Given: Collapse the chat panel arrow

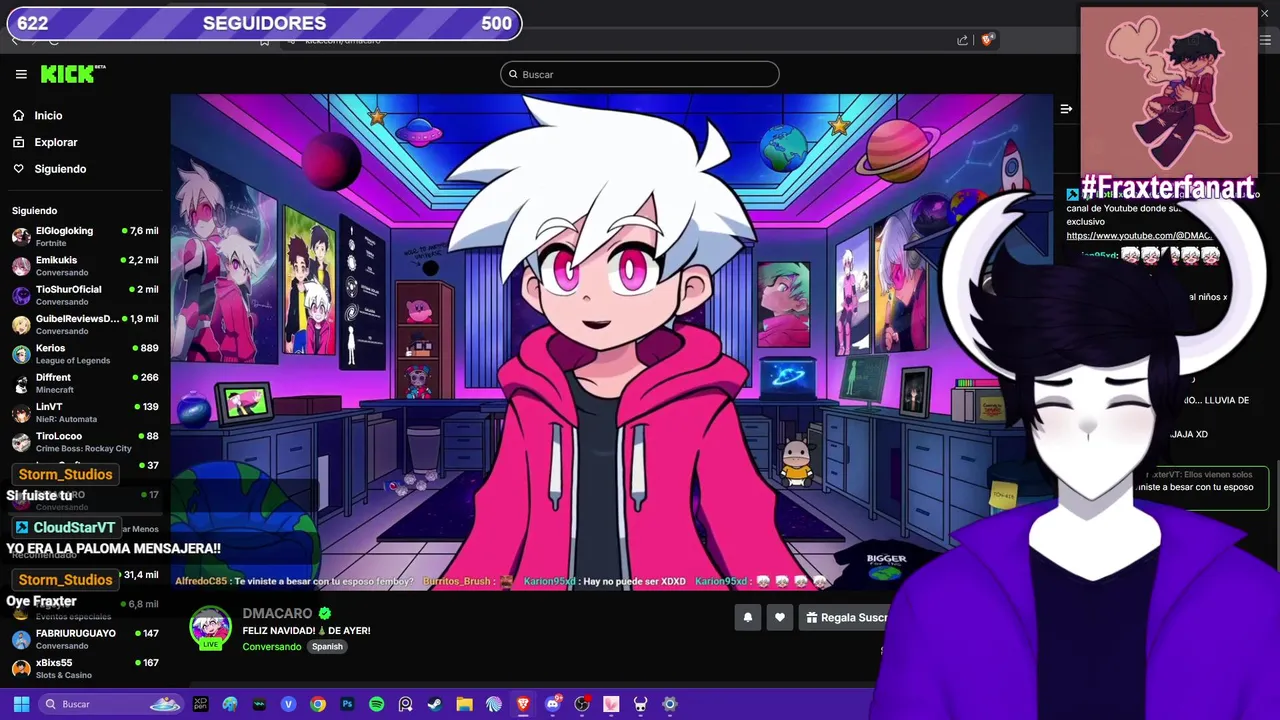Looking at the screenshot, I should 1066,109.
